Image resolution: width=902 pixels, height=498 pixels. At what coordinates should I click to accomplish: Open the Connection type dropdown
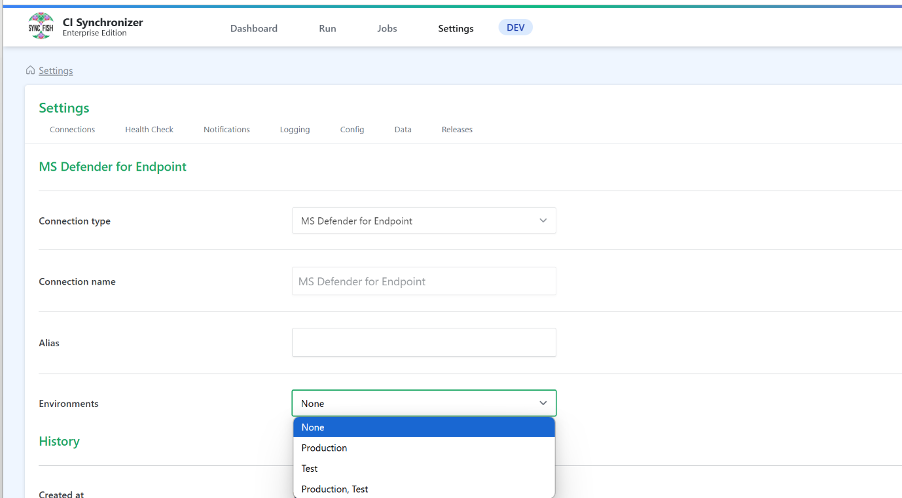tap(424, 221)
